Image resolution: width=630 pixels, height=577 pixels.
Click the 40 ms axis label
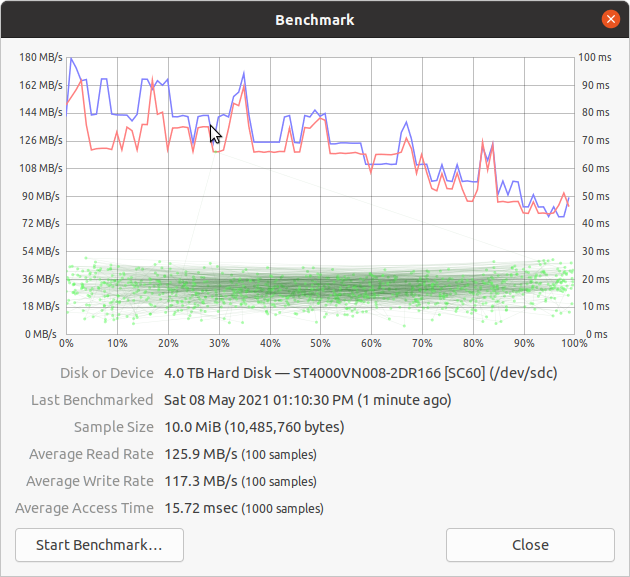595,223
